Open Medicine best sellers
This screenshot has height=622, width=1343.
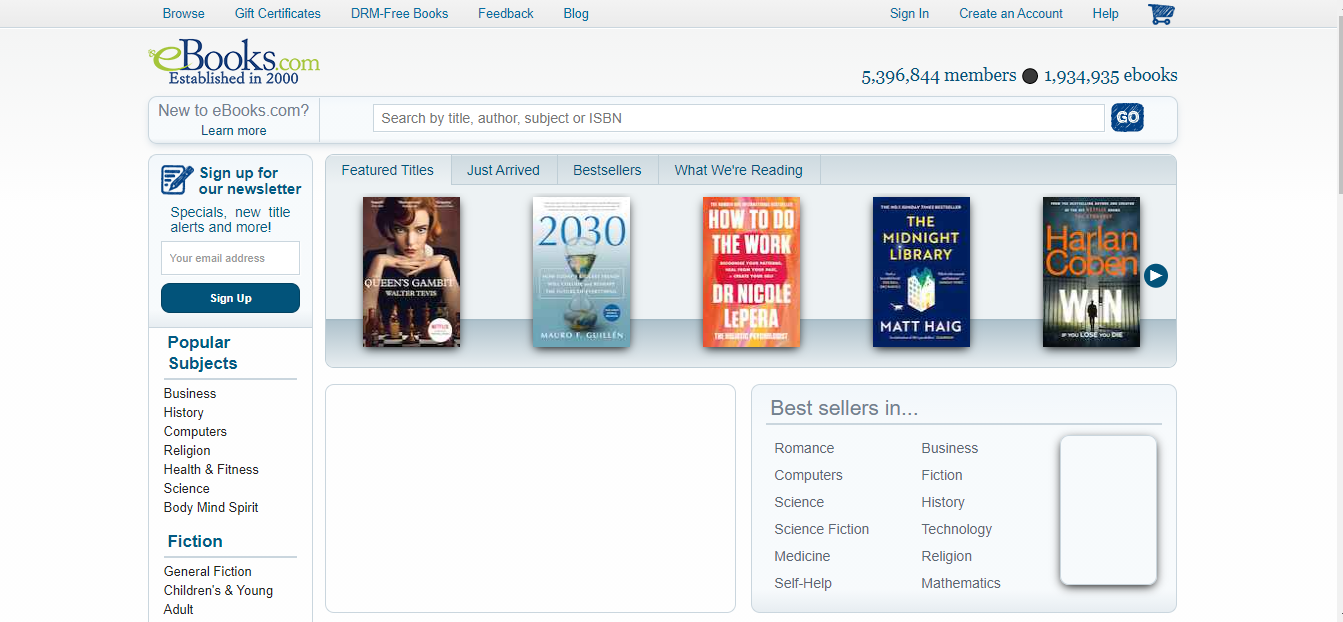click(802, 556)
